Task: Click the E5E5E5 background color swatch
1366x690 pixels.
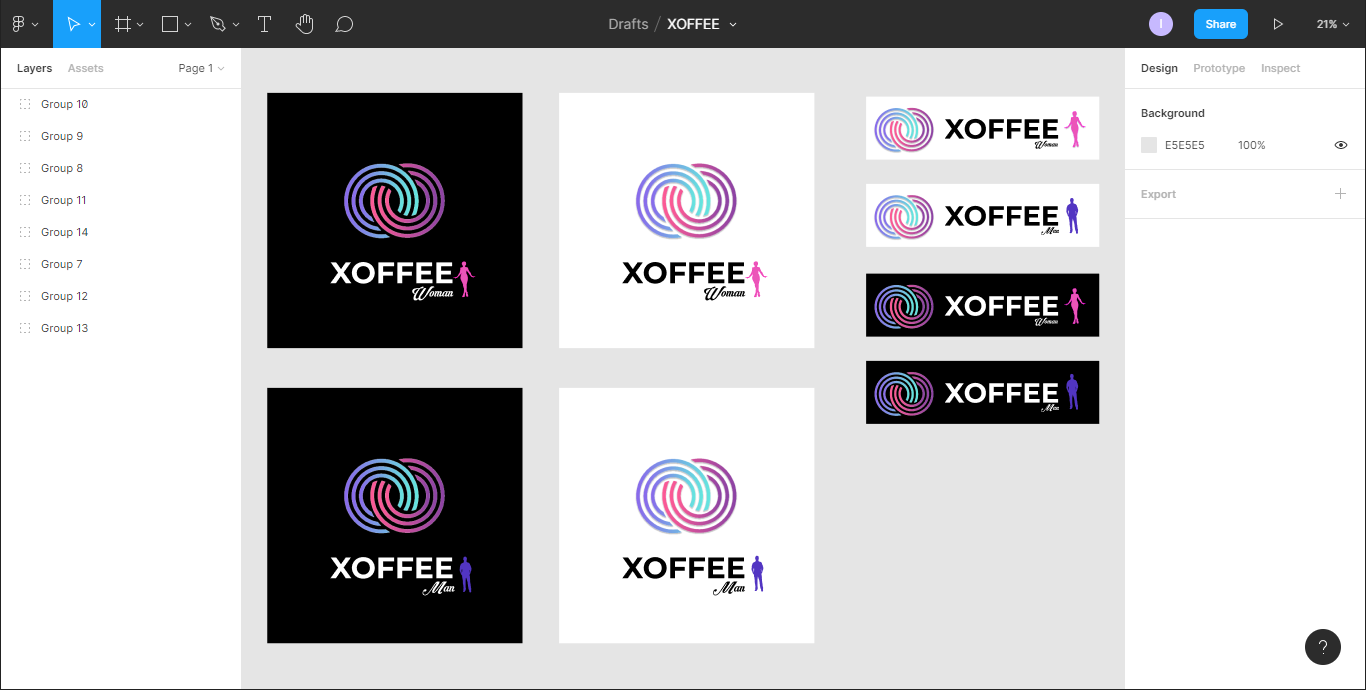Action: (1149, 145)
